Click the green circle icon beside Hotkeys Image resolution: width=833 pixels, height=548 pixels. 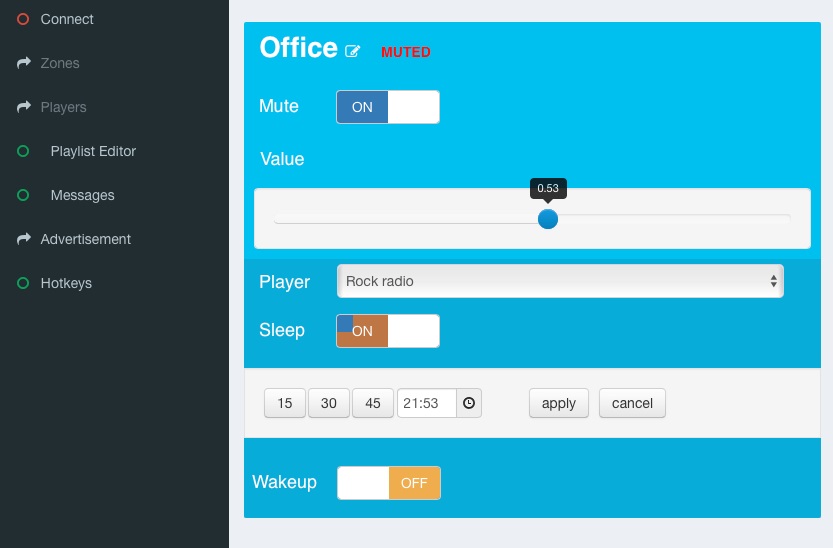point(24,283)
